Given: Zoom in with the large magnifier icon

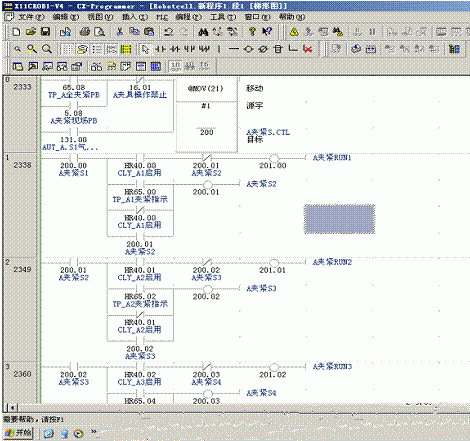Looking at the screenshot, I should point(47,49).
